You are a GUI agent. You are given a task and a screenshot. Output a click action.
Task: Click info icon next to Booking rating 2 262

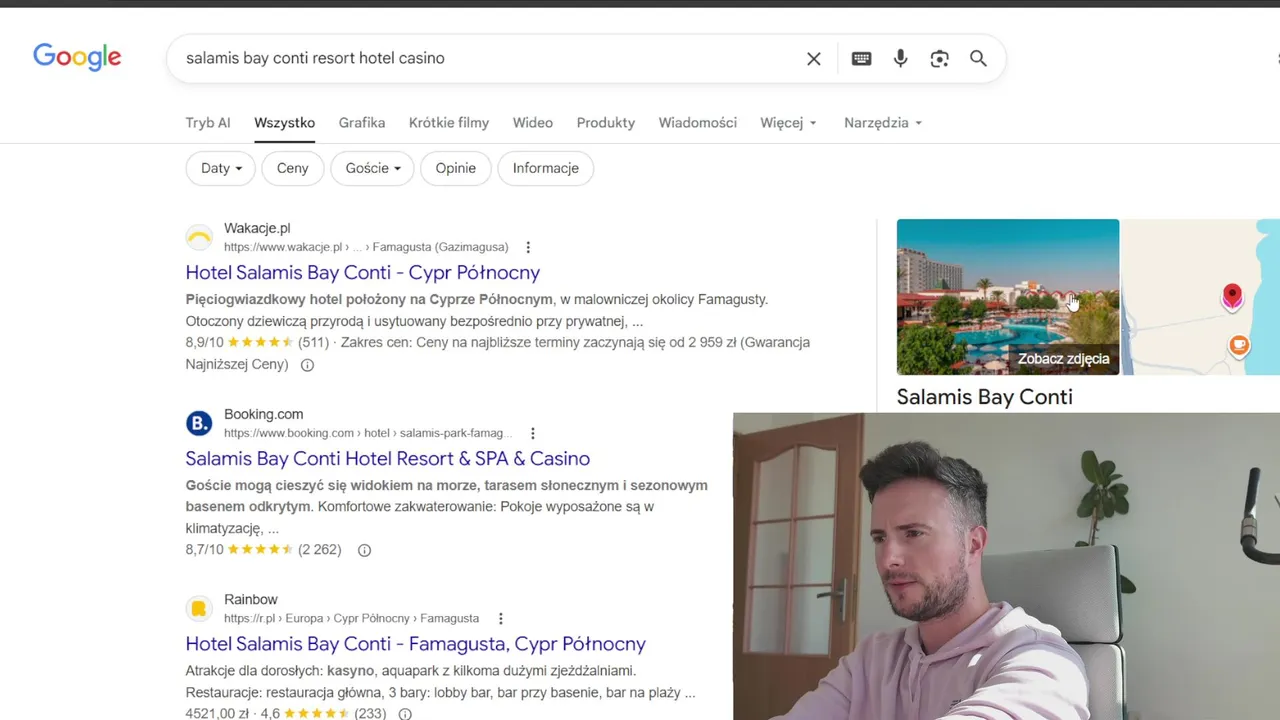(x=364, y=550)
